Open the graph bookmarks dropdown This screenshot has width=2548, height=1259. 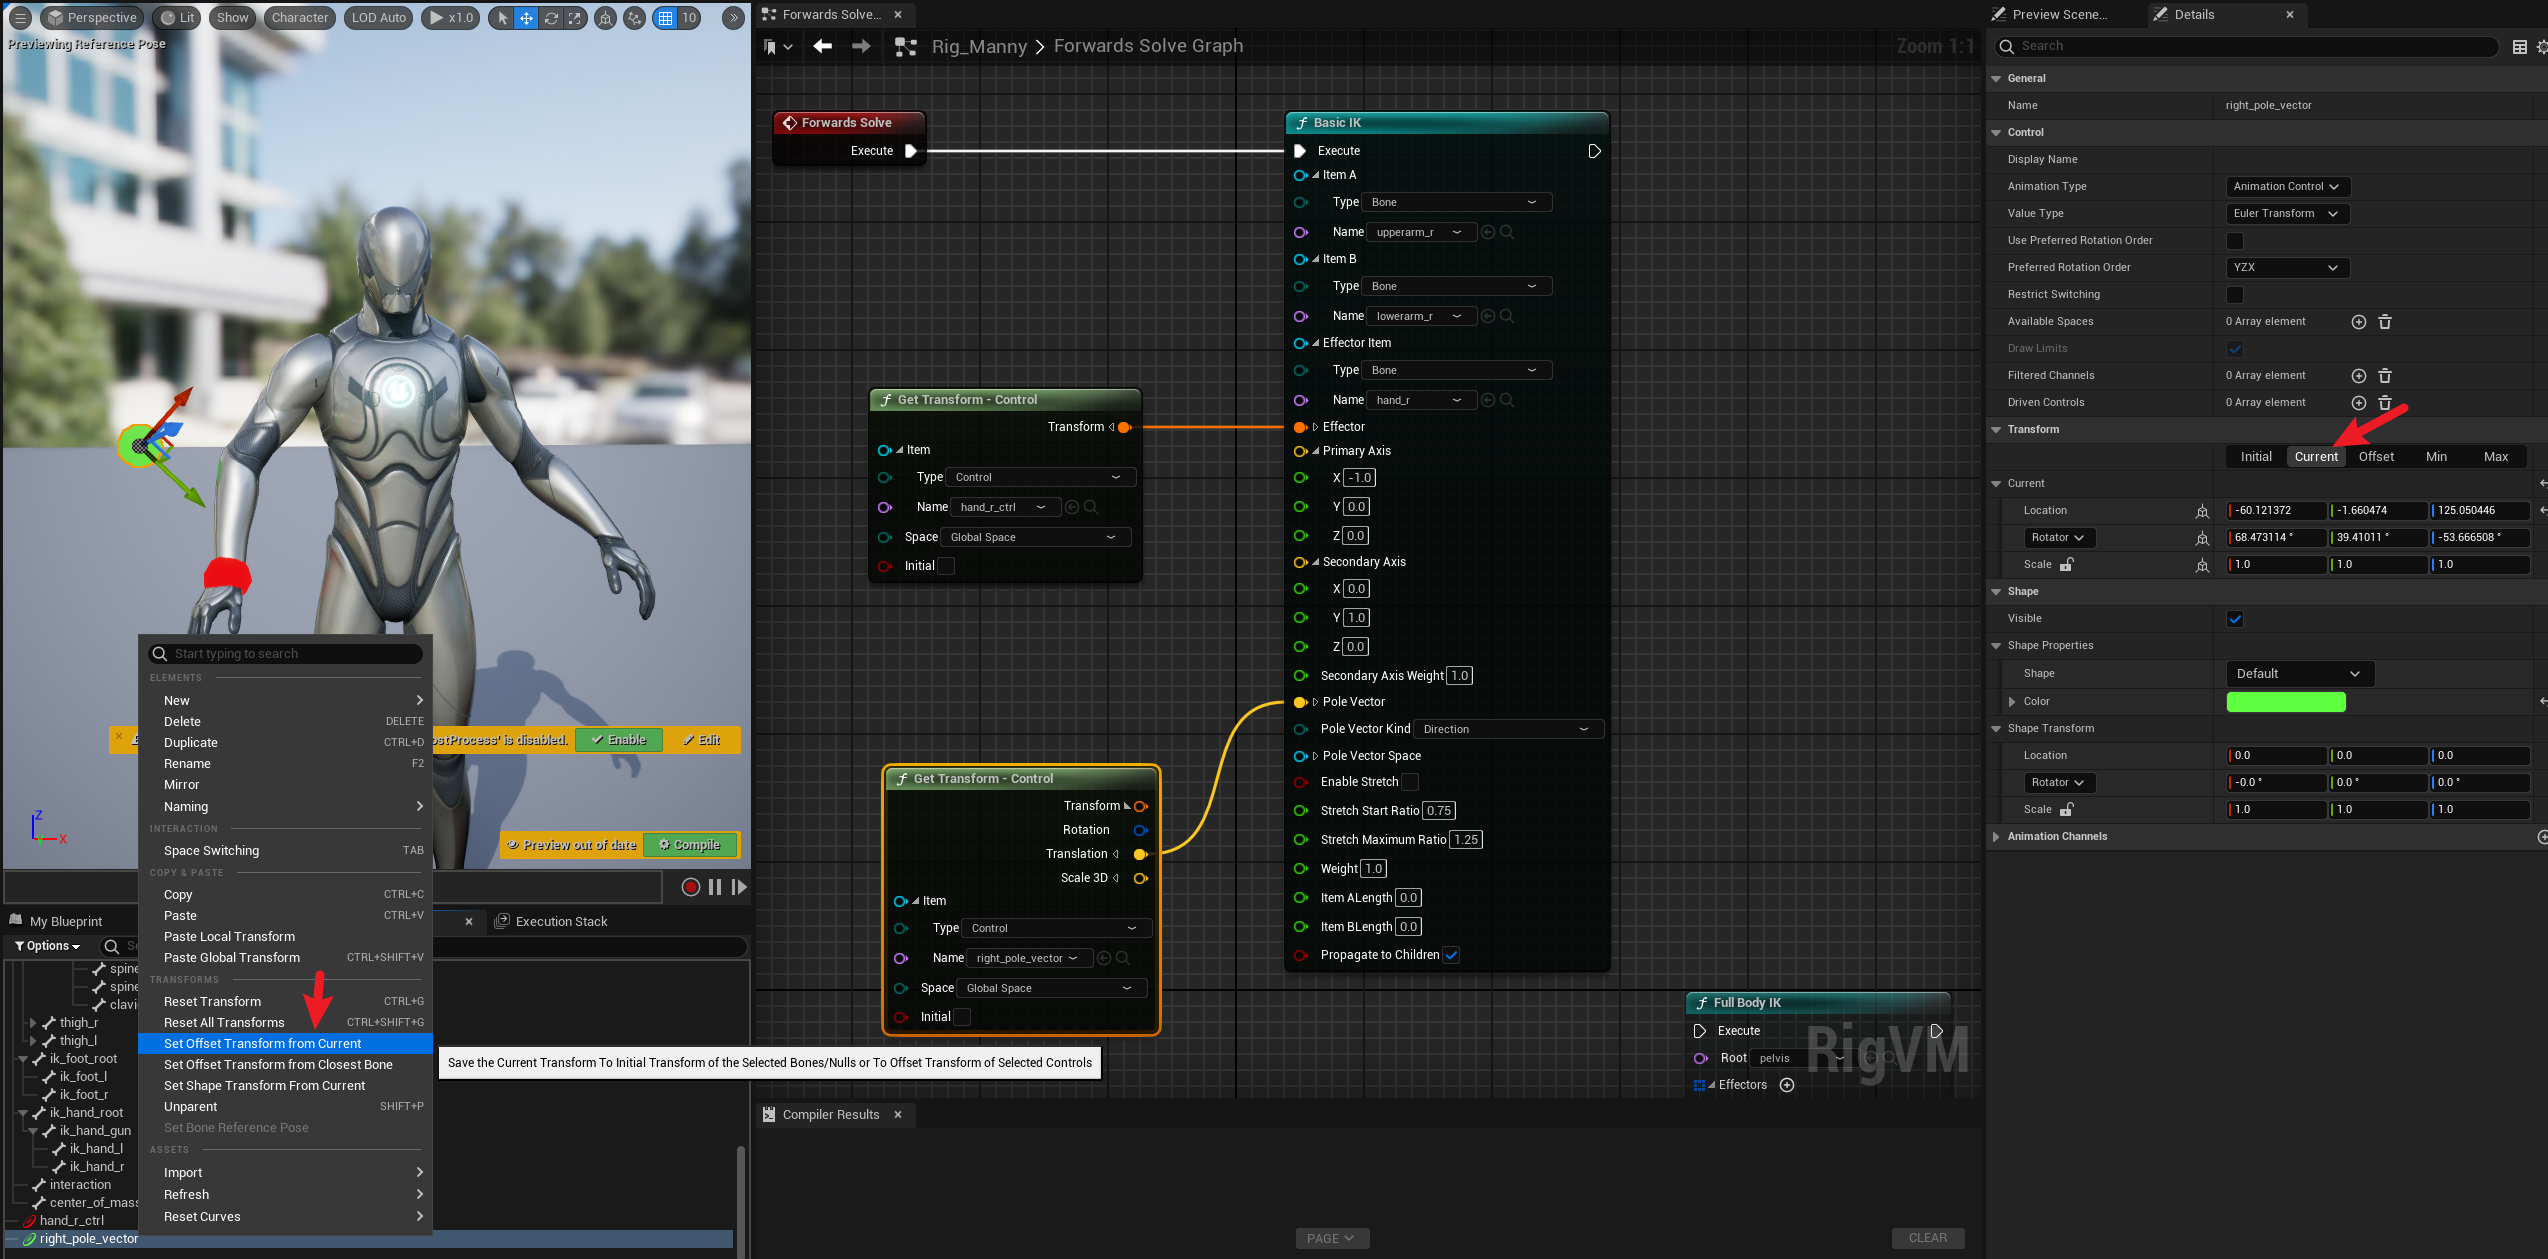click(x=777, y=47)
